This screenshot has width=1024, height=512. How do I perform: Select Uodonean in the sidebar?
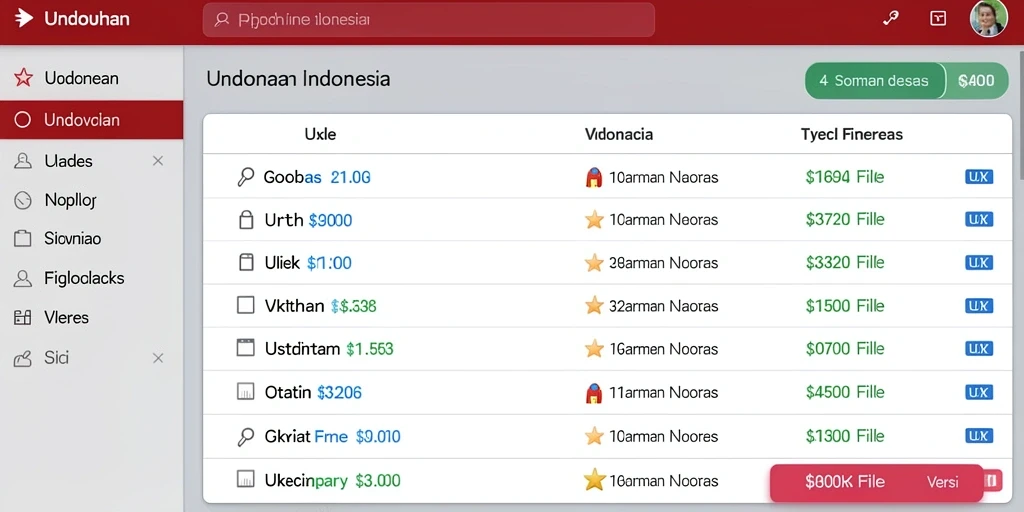pyautogui.click(x=91, y=78)
